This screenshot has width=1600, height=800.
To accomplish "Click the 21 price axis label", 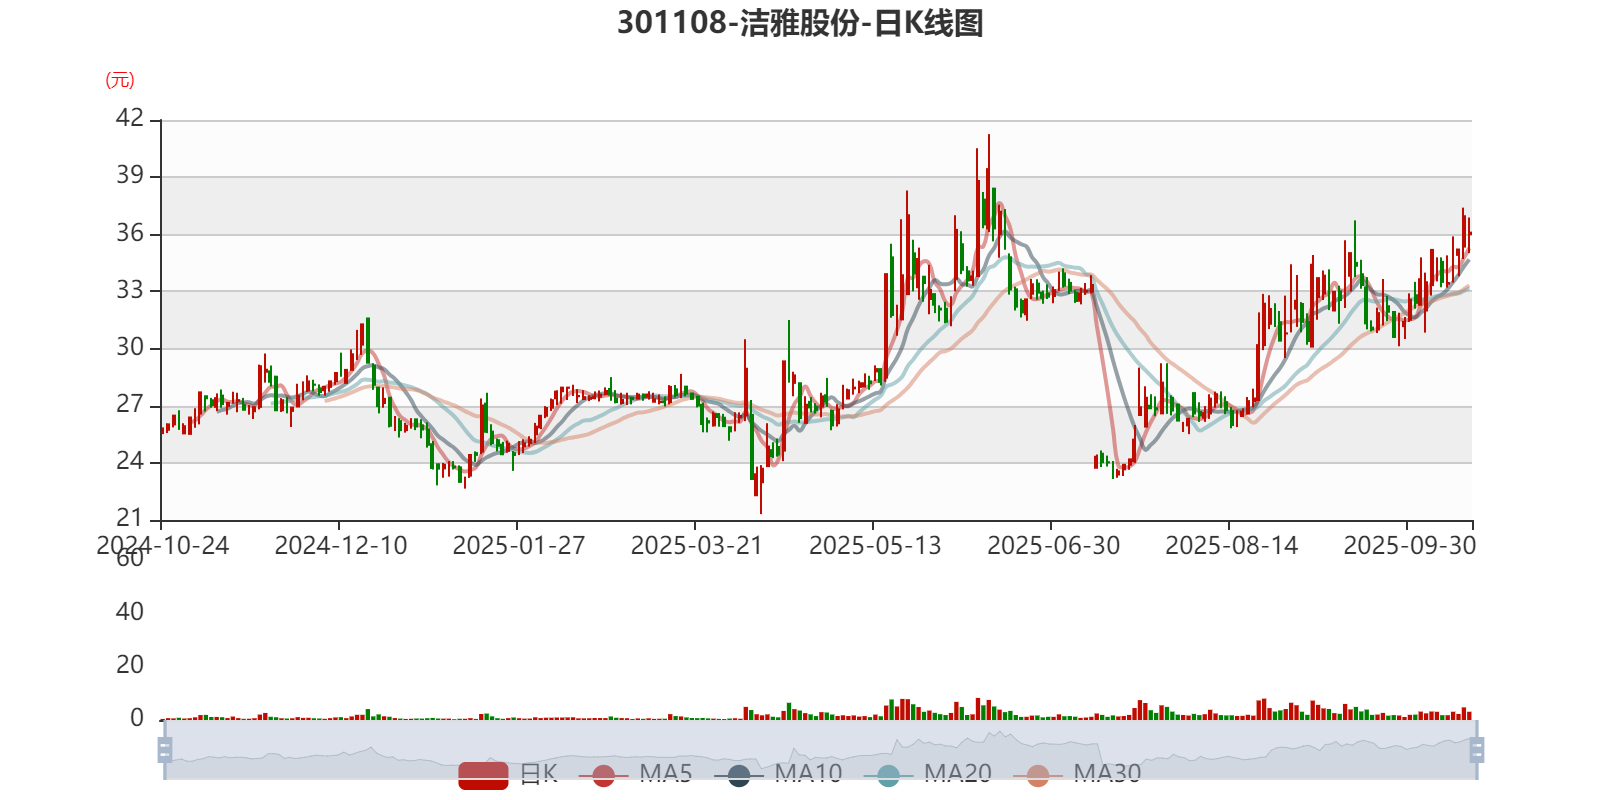I will pyautogui.click(x=130, y=518).
